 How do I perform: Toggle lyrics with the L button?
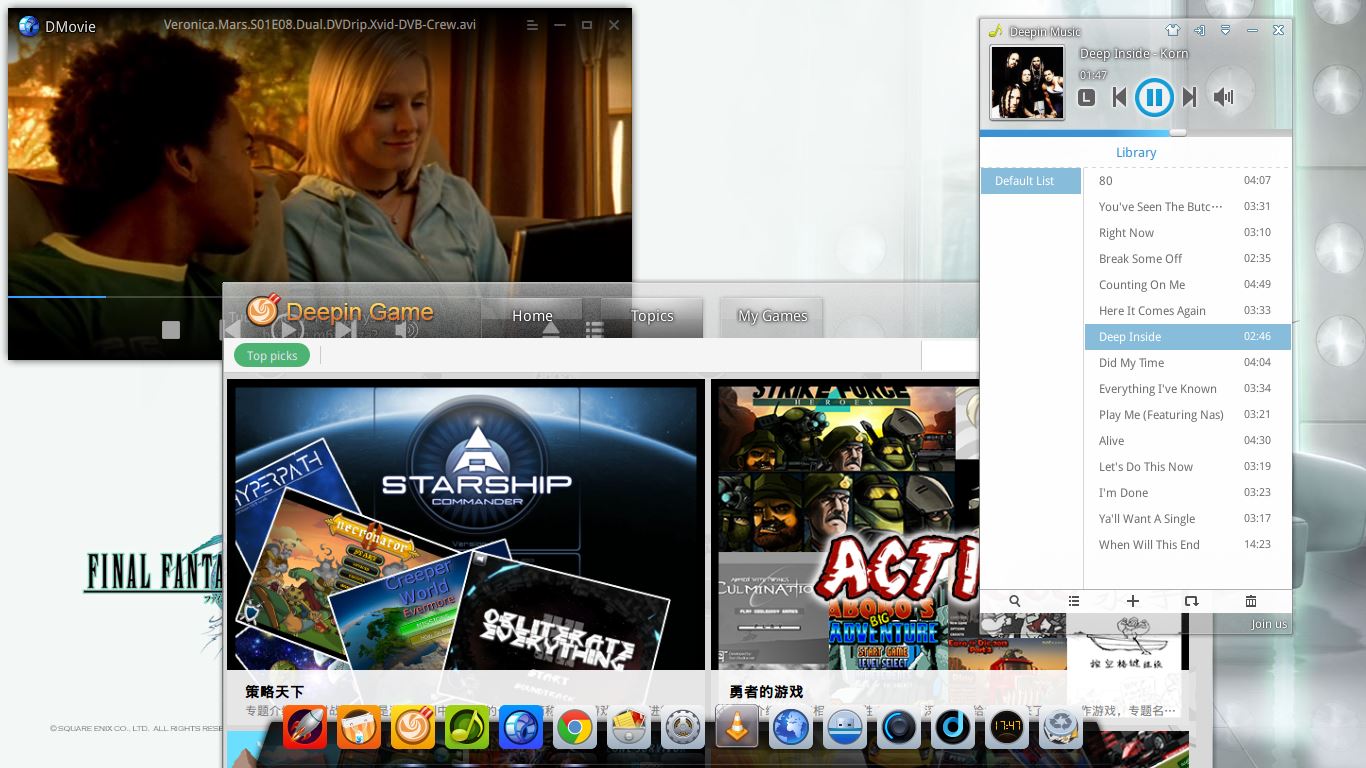[1087, 98]
